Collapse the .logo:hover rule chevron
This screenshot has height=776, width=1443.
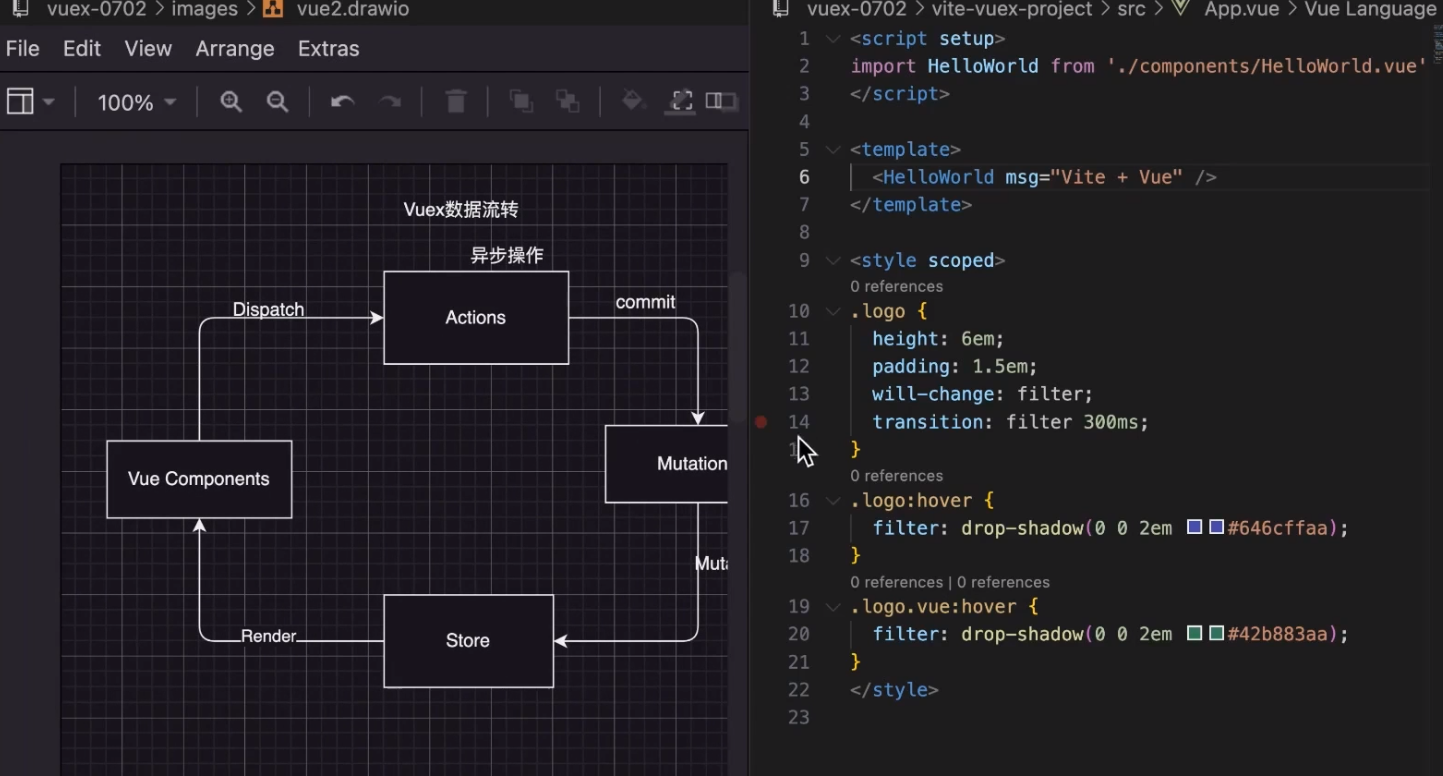(x=833, y=500)
